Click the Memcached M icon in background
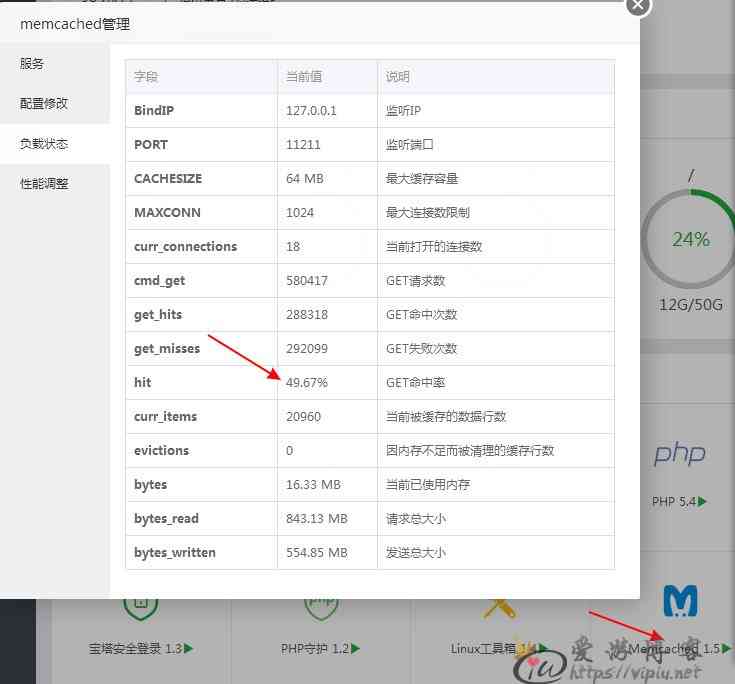 (680, 601)
